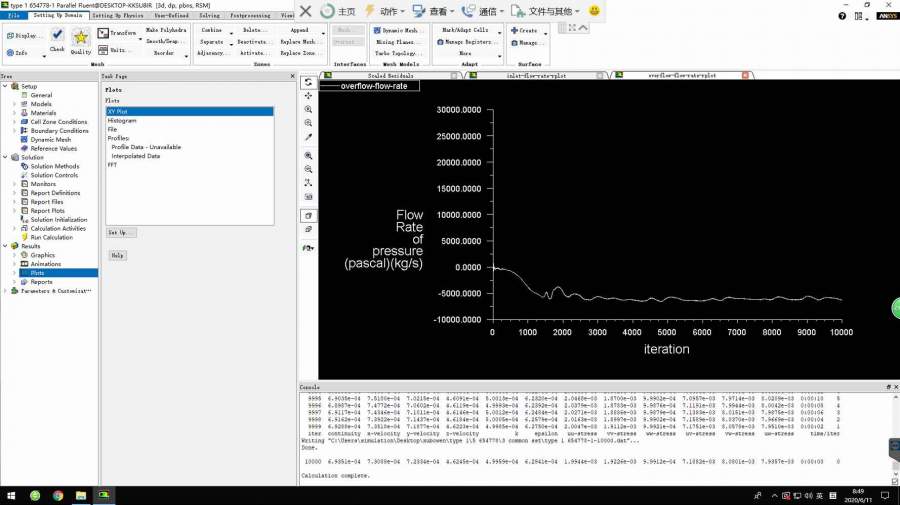Select Run Calculation in the tree
The width and height of the screenshot is (900, 505).
51,237
